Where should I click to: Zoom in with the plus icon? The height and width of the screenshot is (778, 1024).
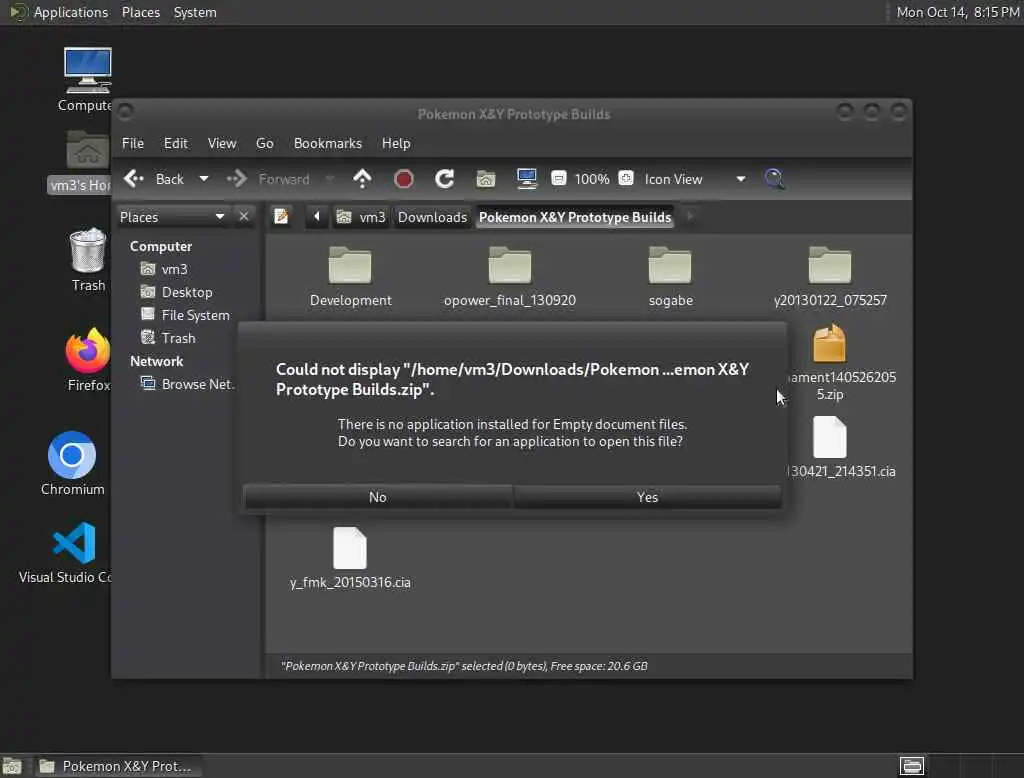[626, 178]
